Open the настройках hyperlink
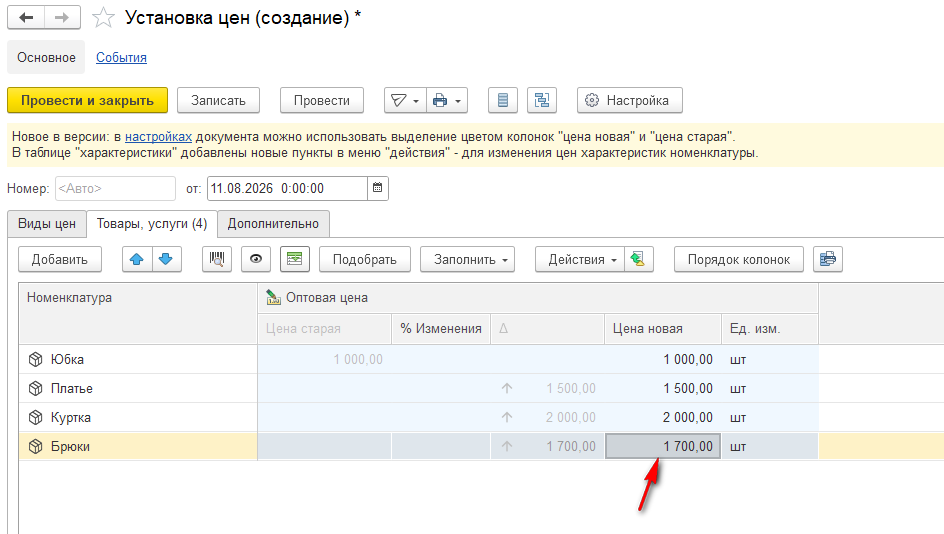The image size is (944, 534). click(x=158, y=137)
